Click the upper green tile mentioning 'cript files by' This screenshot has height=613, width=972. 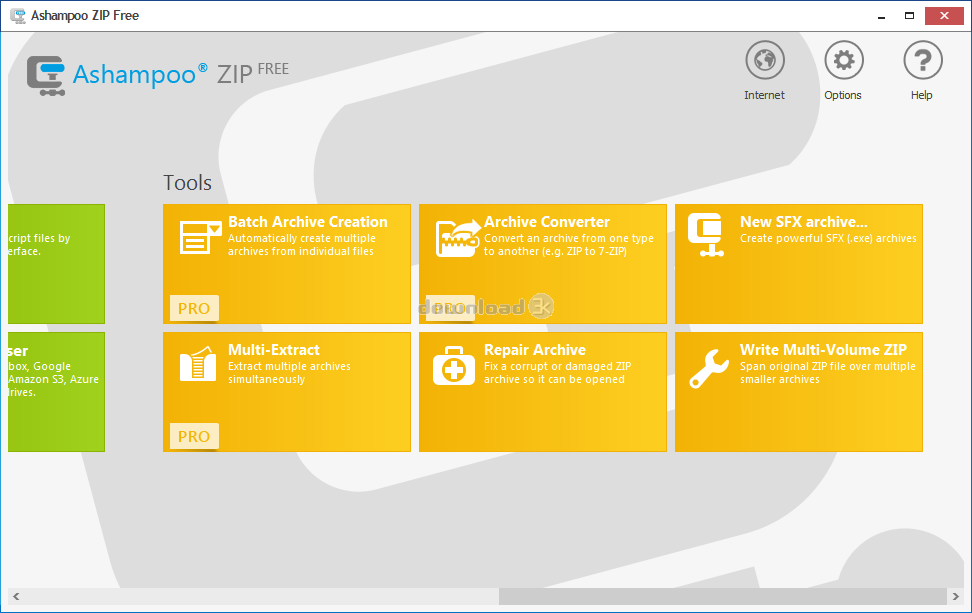(56, 264)
